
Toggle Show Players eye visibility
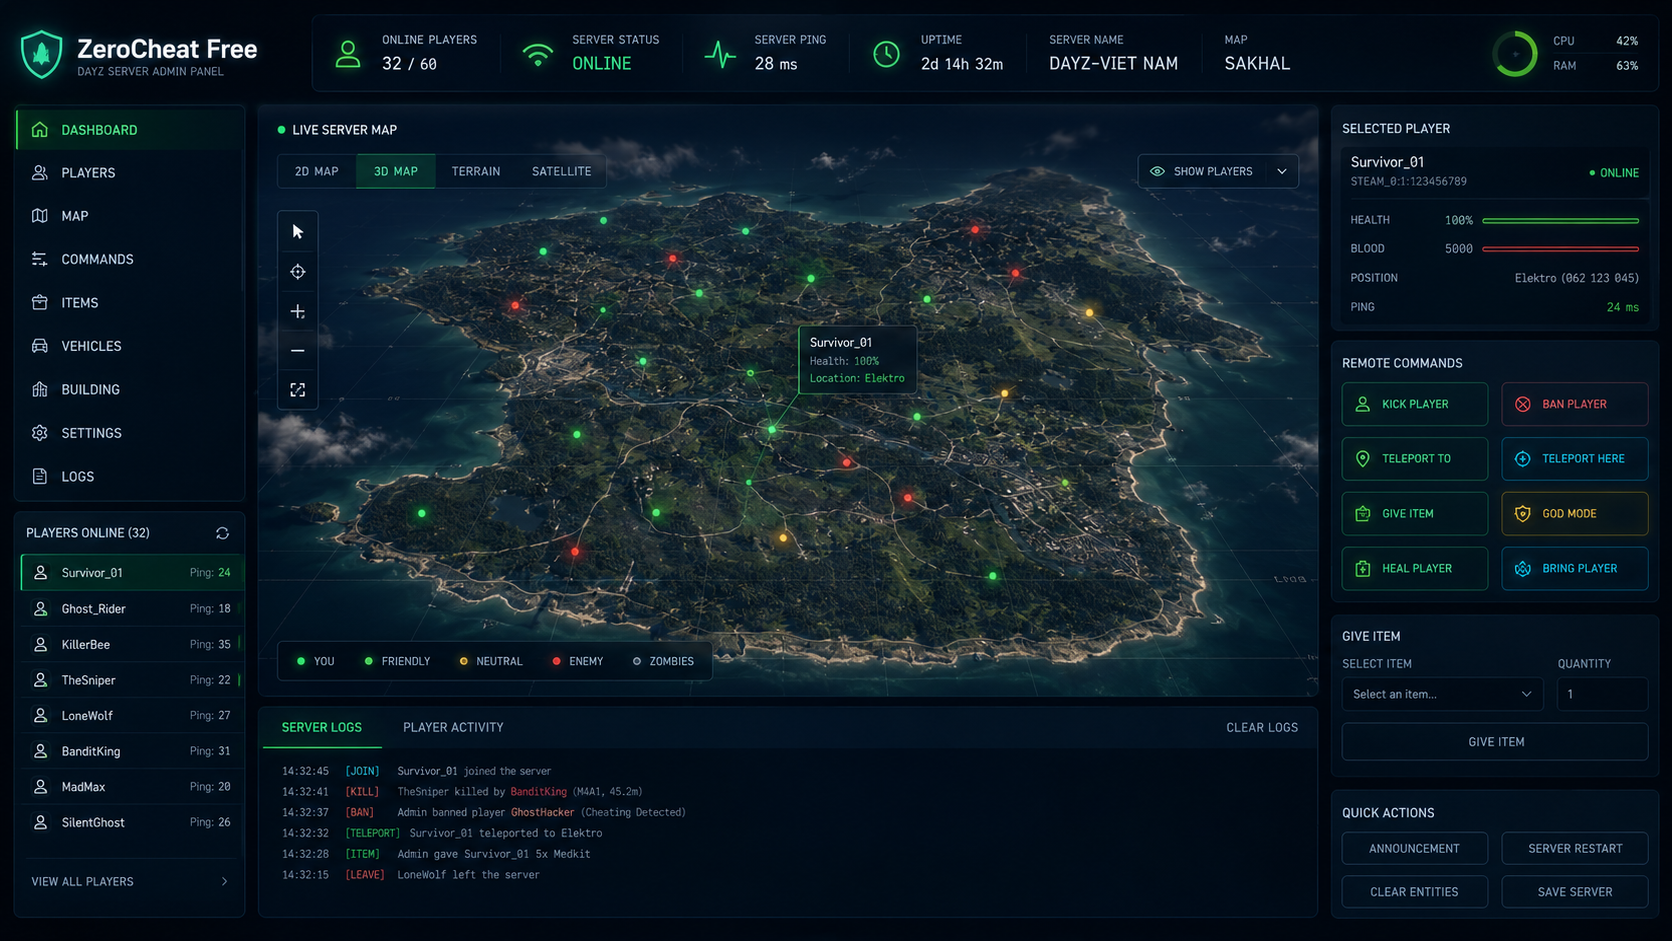tap(1157, 171)
